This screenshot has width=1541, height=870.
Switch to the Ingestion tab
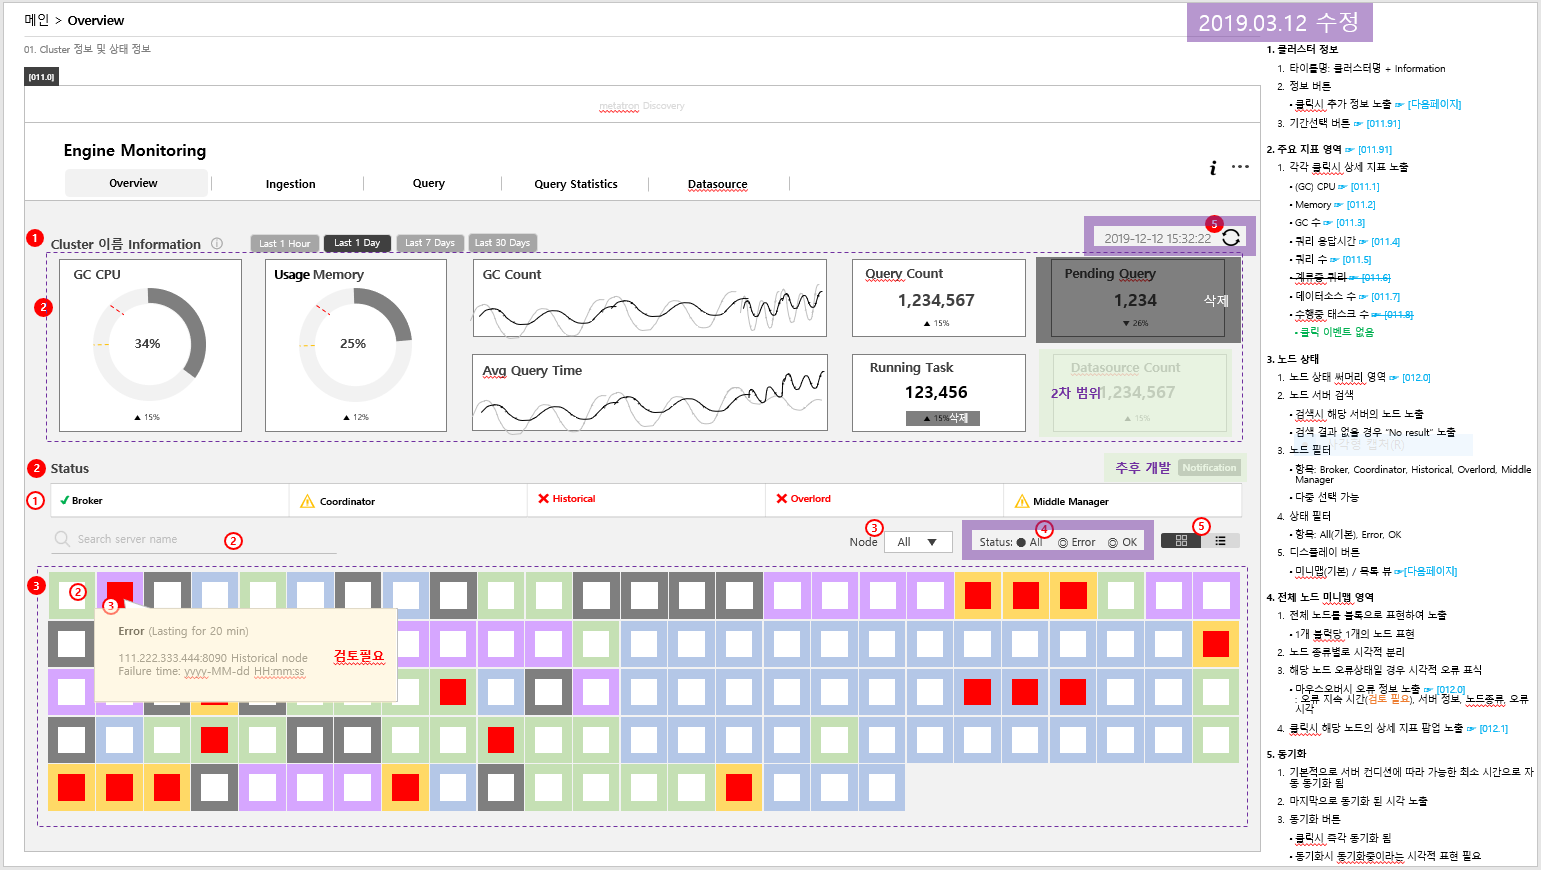pos(289,184)
